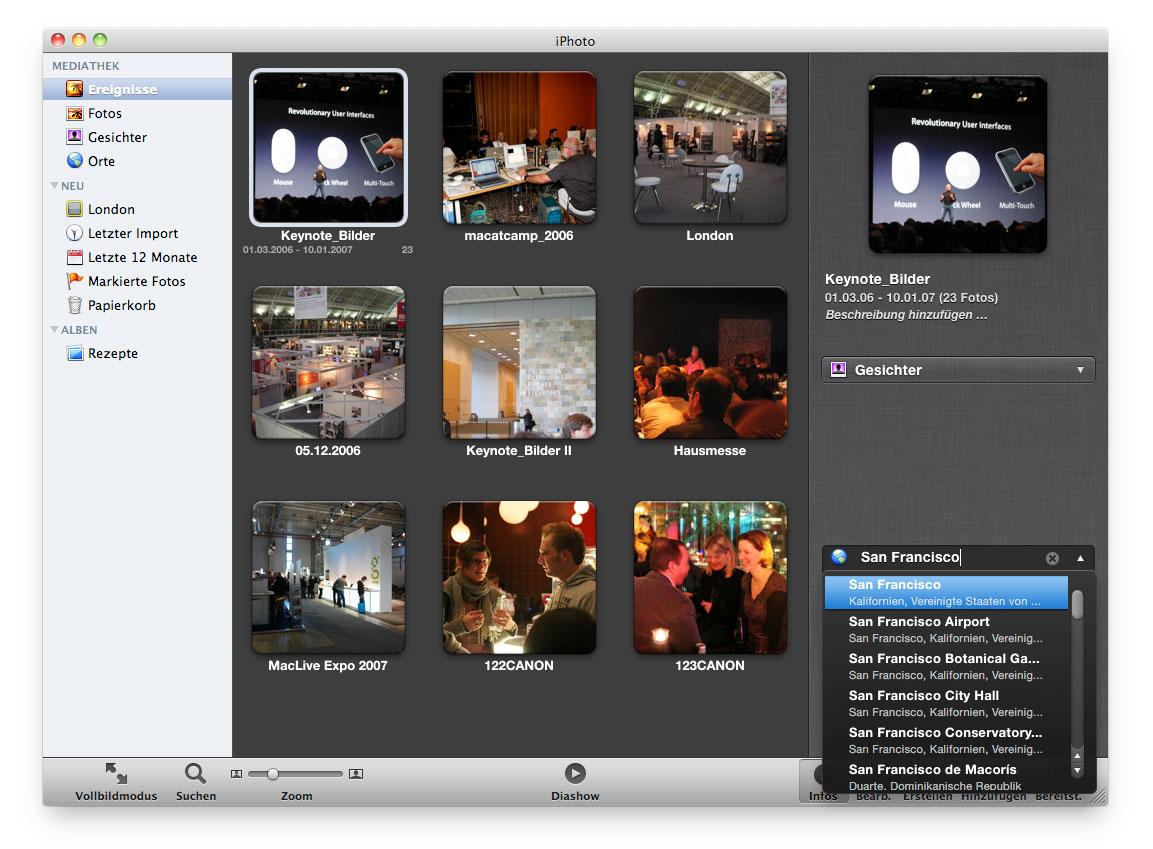Select the Keynote_Bilder II event thumbnail

[519, 362]
